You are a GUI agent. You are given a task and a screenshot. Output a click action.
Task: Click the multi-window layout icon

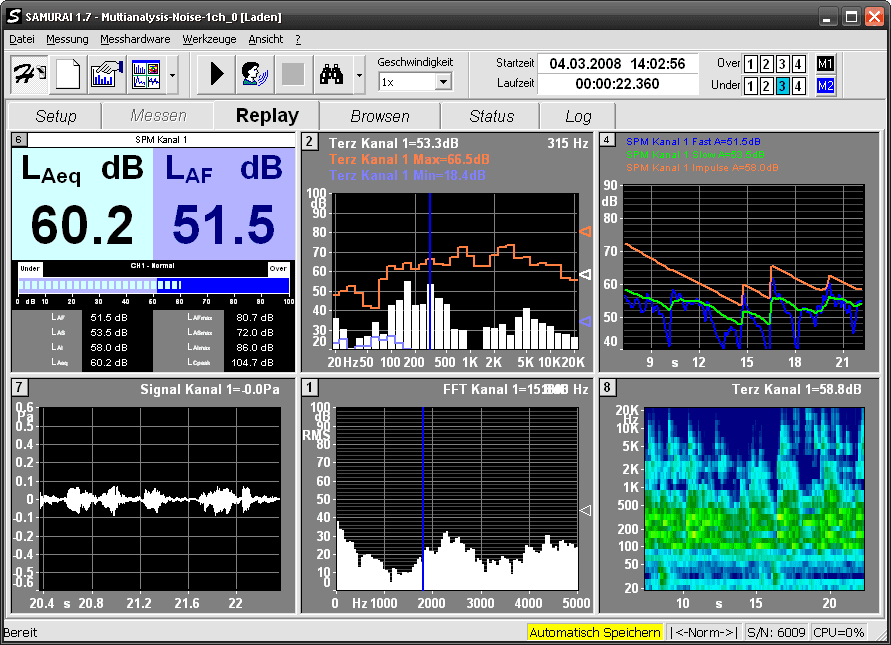coord(146,74)
